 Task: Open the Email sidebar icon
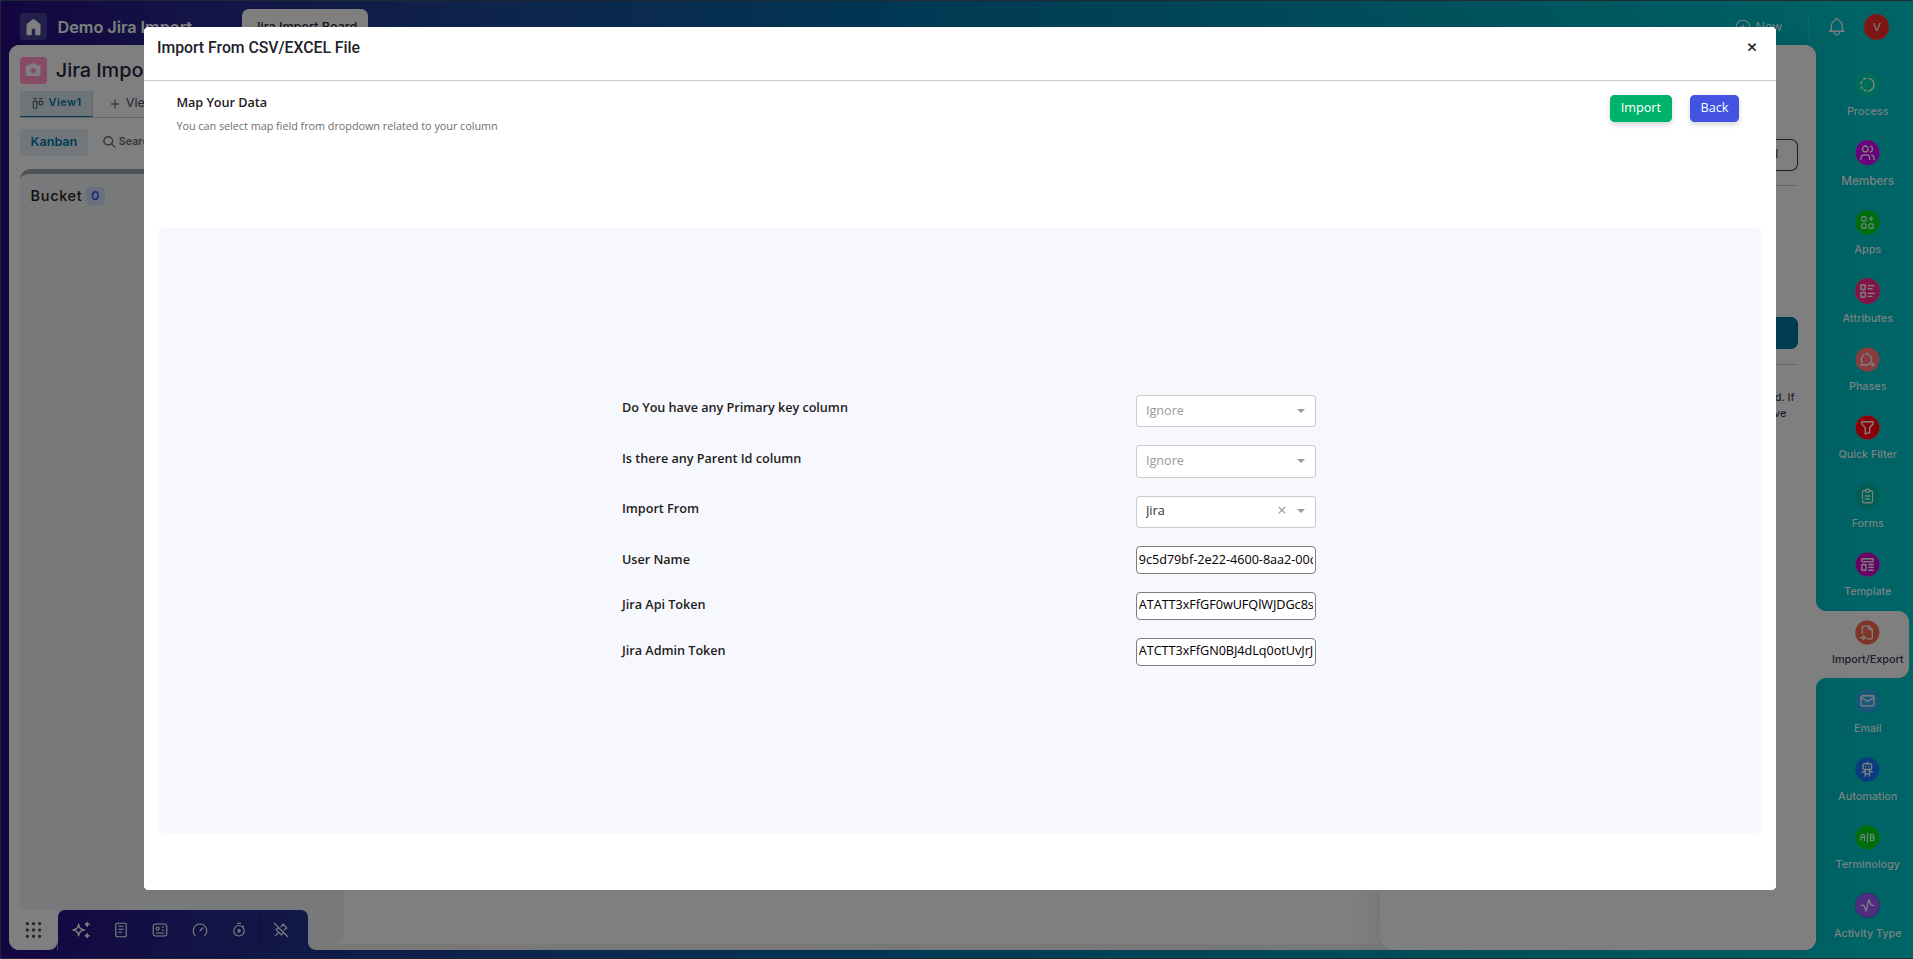coord(1867,701)
